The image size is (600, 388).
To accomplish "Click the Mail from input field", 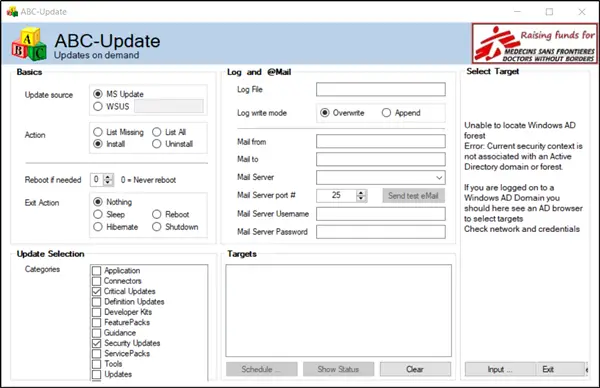I will (x=381, y=141).
